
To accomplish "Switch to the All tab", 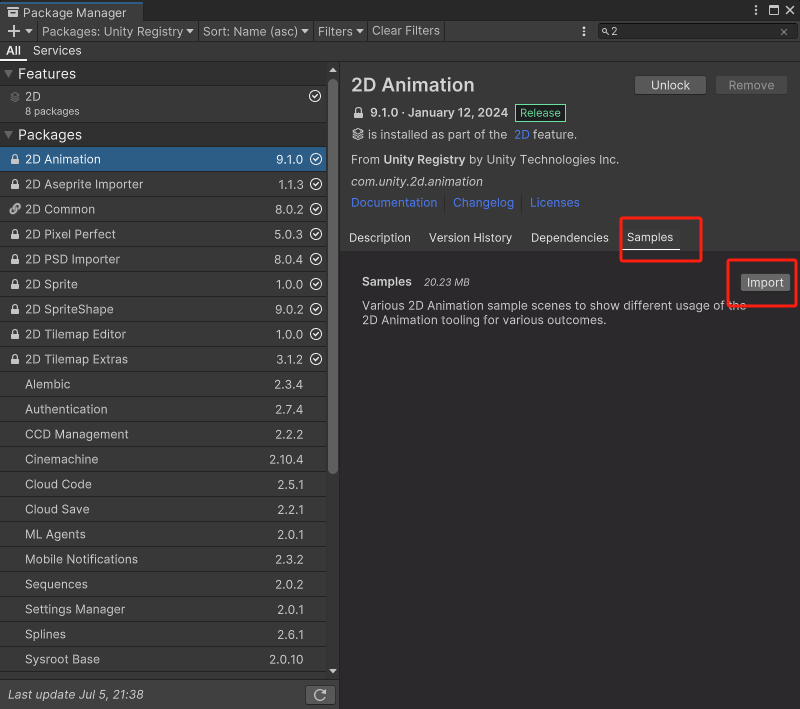I will pos(13,50).
